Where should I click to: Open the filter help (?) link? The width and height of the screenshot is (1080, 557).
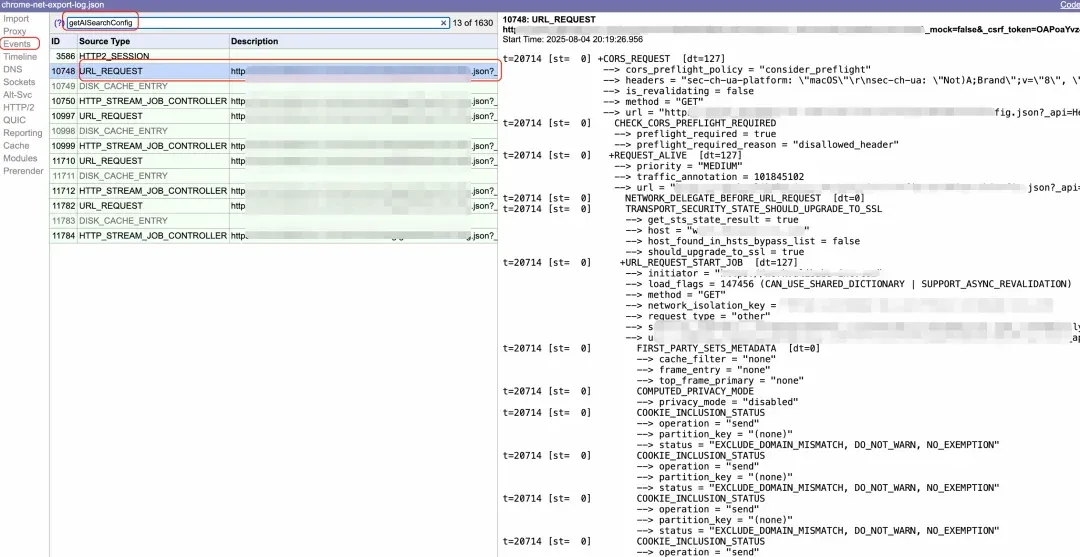click(x=59, y=23)
